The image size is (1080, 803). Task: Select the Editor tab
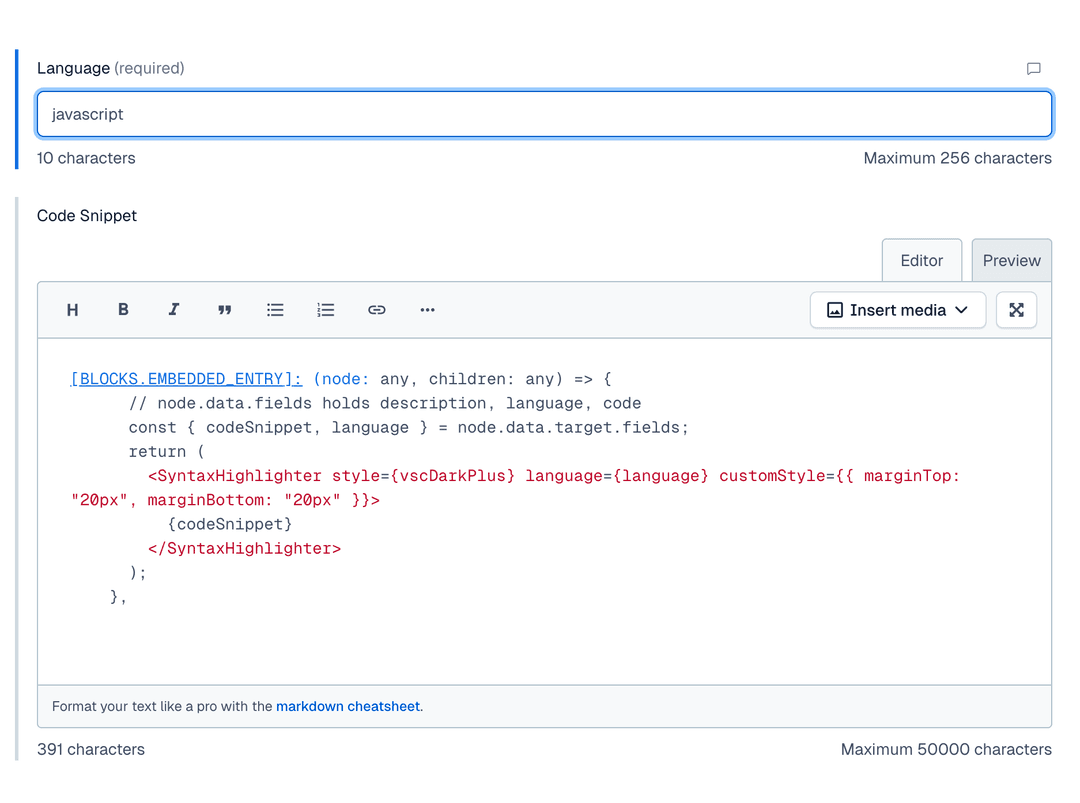point(921,260)
